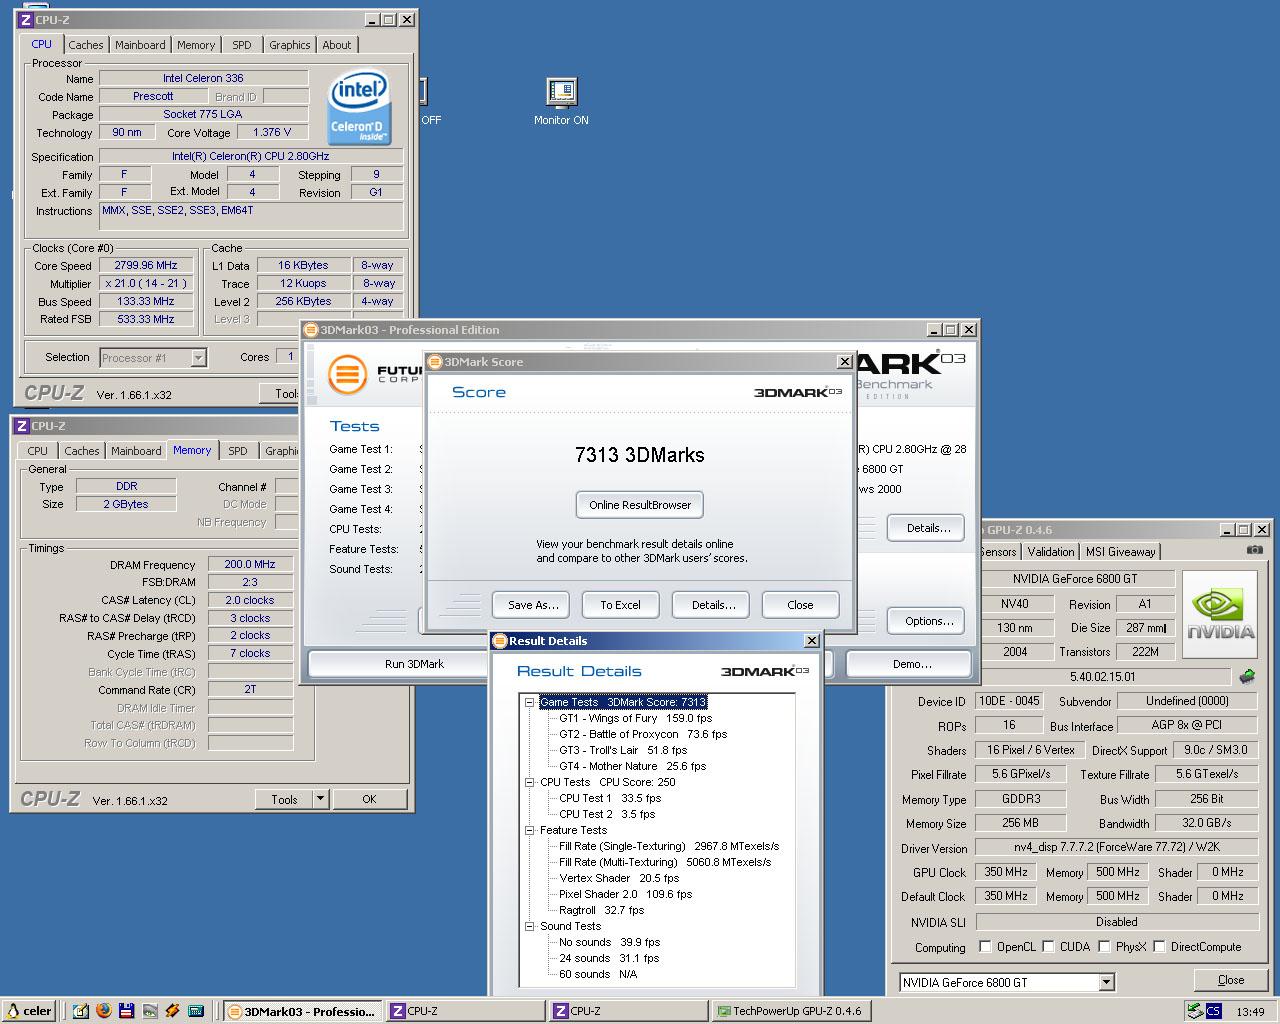Open the SPD tab in top CPU-Z window
This screenshot has height=1024, width=1280.
tap(242, 45)
